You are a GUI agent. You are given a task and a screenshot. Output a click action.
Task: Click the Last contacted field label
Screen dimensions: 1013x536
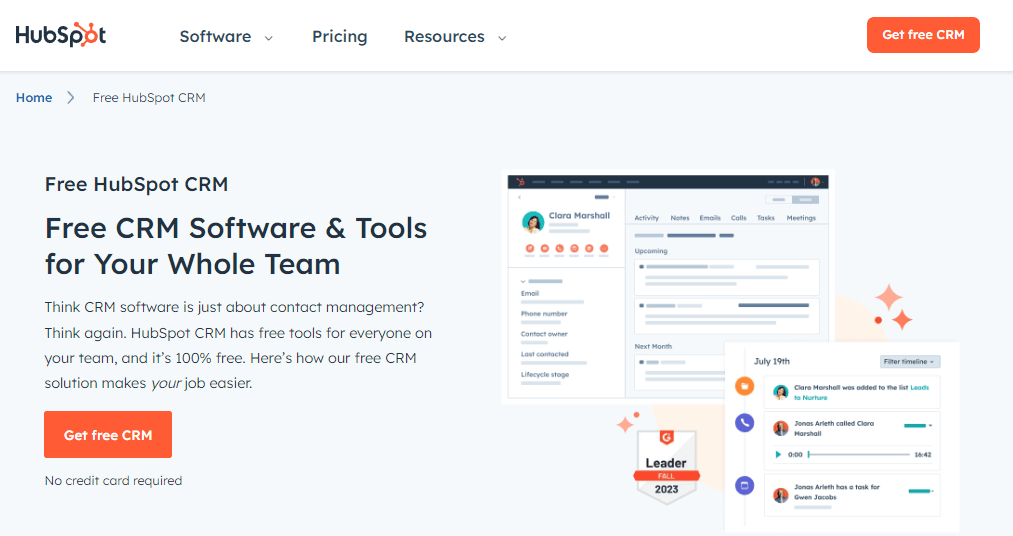coord(545,354)
